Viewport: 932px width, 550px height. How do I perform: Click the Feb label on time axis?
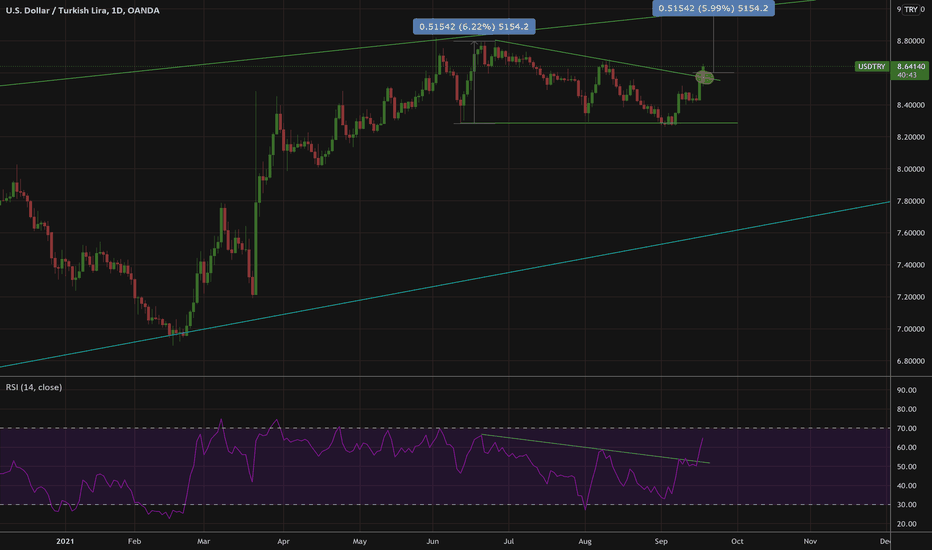pos(134,541)
